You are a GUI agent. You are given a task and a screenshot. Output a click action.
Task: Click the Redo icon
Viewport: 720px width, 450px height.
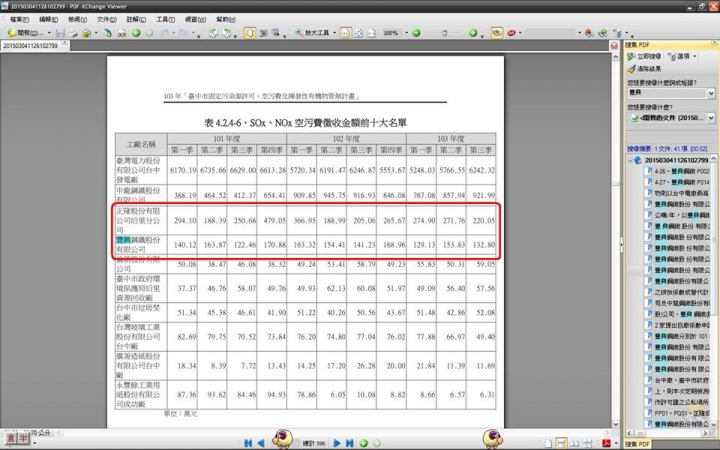tap(183, 33)
